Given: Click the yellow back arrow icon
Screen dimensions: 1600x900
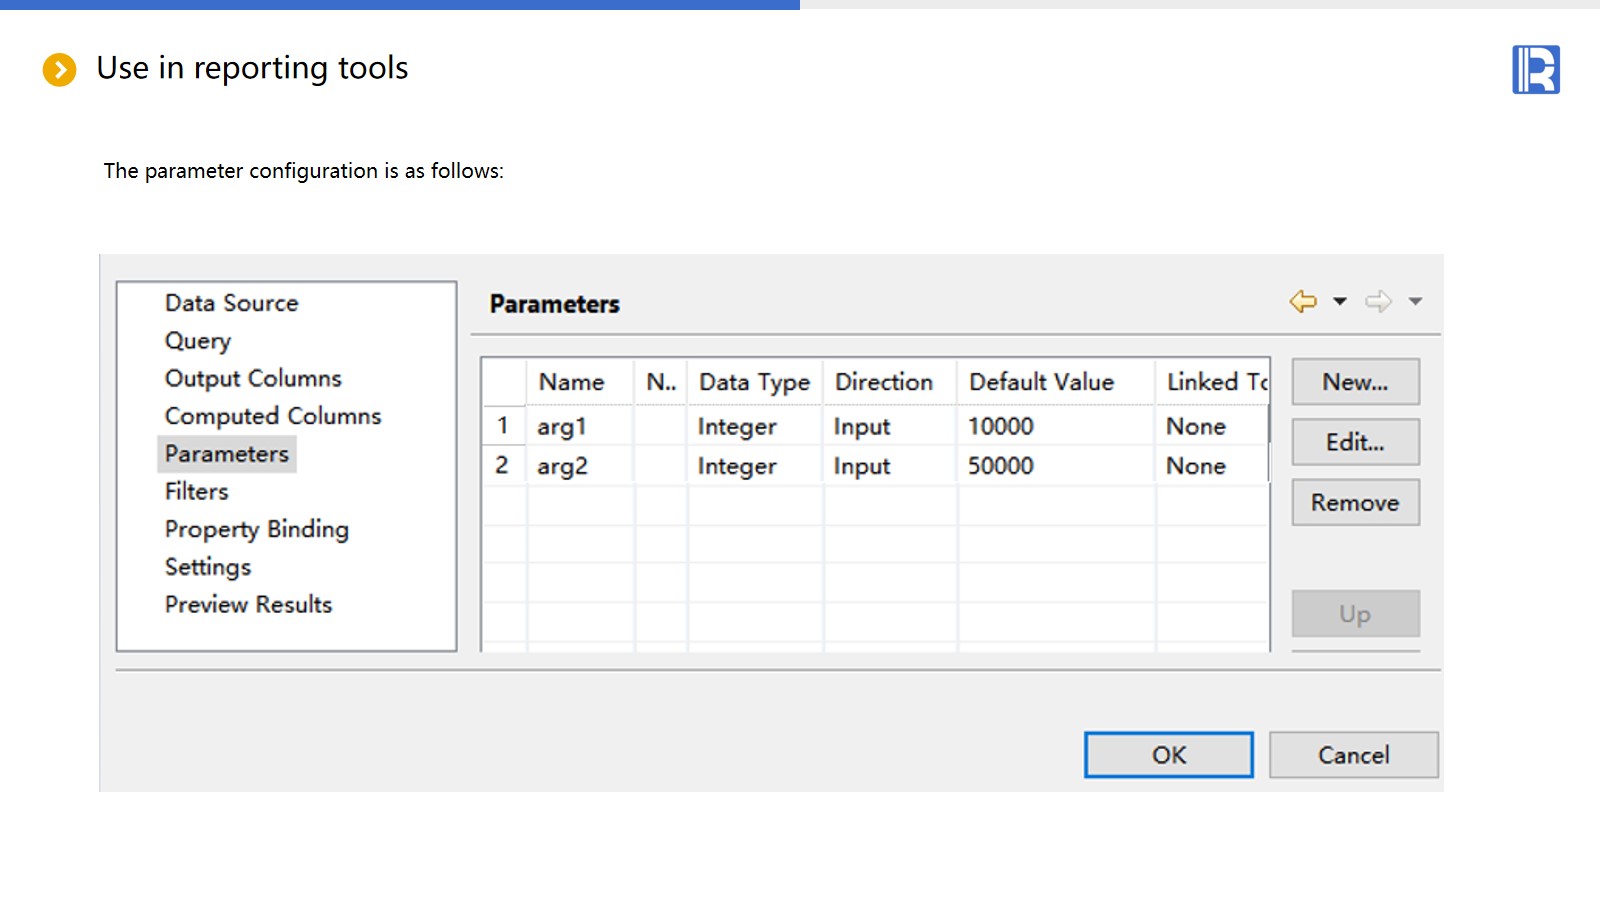Looking at the screenshot, I should 1303,301.
